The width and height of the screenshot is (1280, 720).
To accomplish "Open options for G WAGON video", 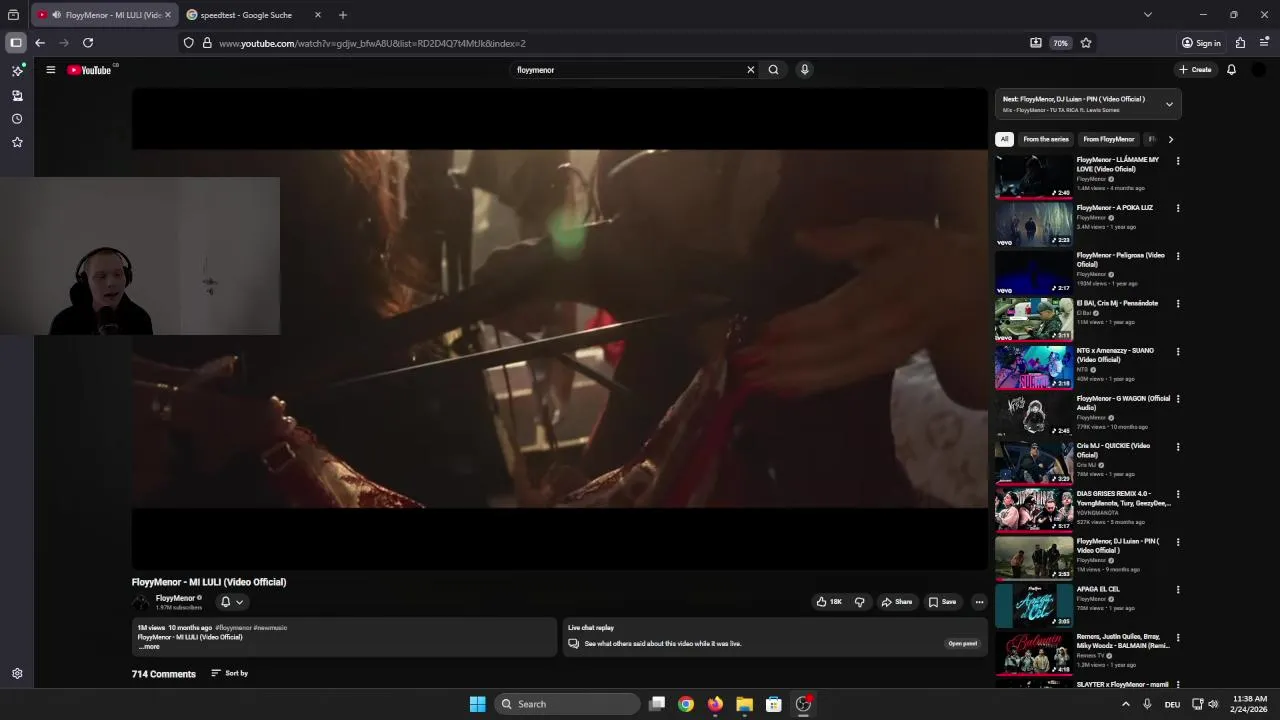I will point(1178,399).
